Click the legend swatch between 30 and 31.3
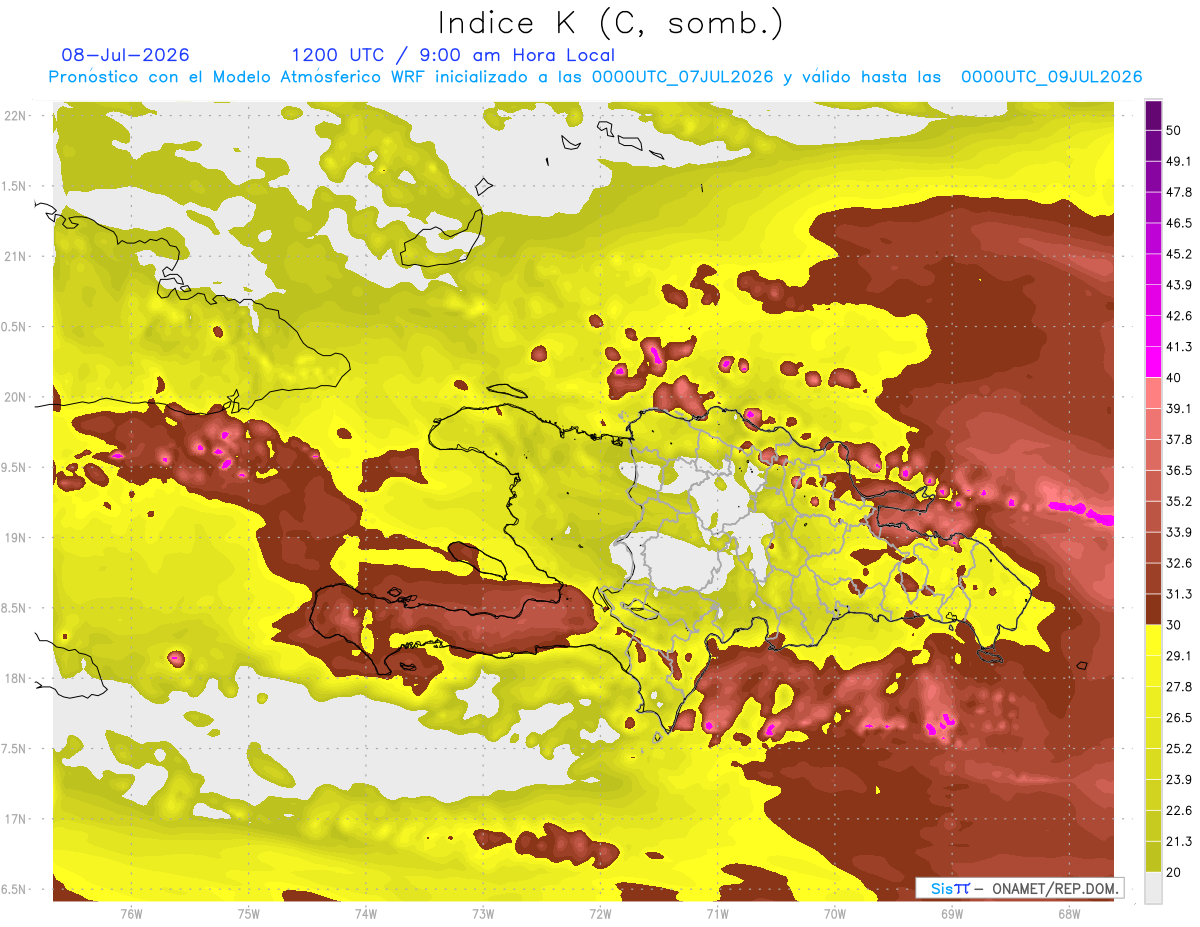 click(x=1153, y=609)
